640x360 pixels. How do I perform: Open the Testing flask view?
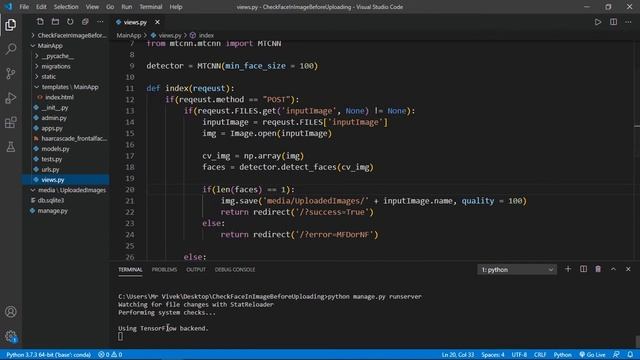11,147
